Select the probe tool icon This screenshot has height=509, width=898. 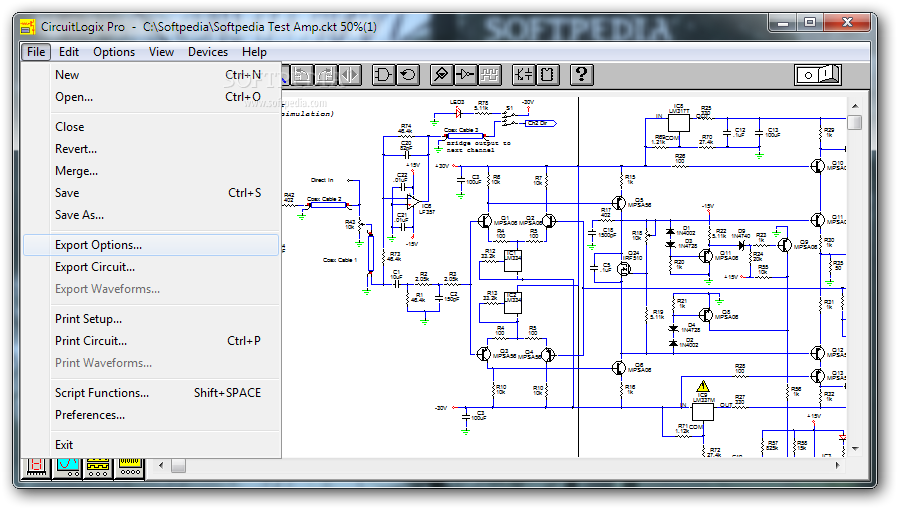point(441,75)
